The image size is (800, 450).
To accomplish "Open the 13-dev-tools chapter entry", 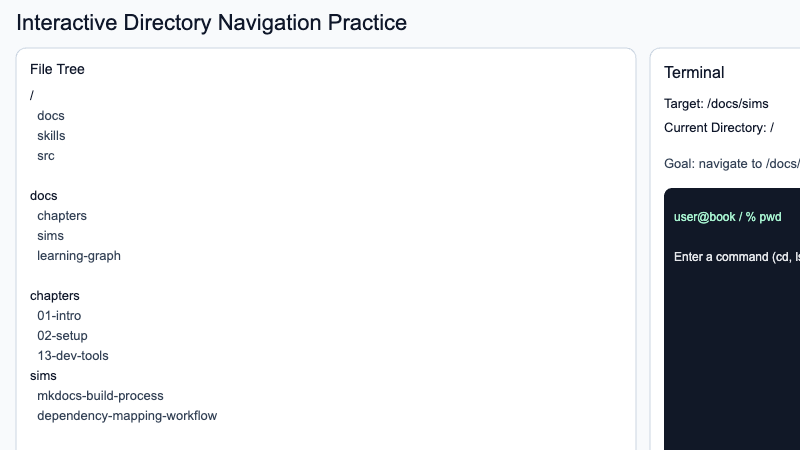I will [x=73, y=356].
